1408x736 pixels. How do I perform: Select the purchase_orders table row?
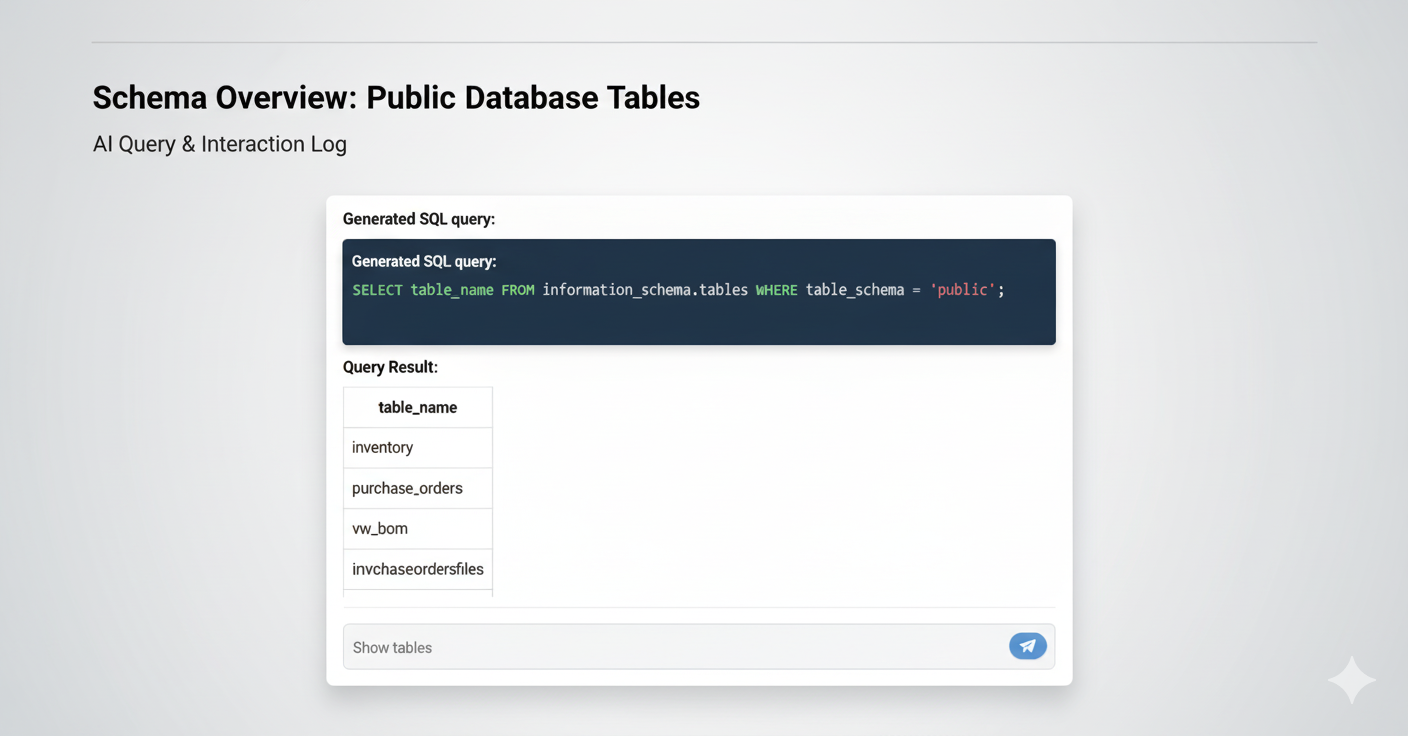coord(417,488)
